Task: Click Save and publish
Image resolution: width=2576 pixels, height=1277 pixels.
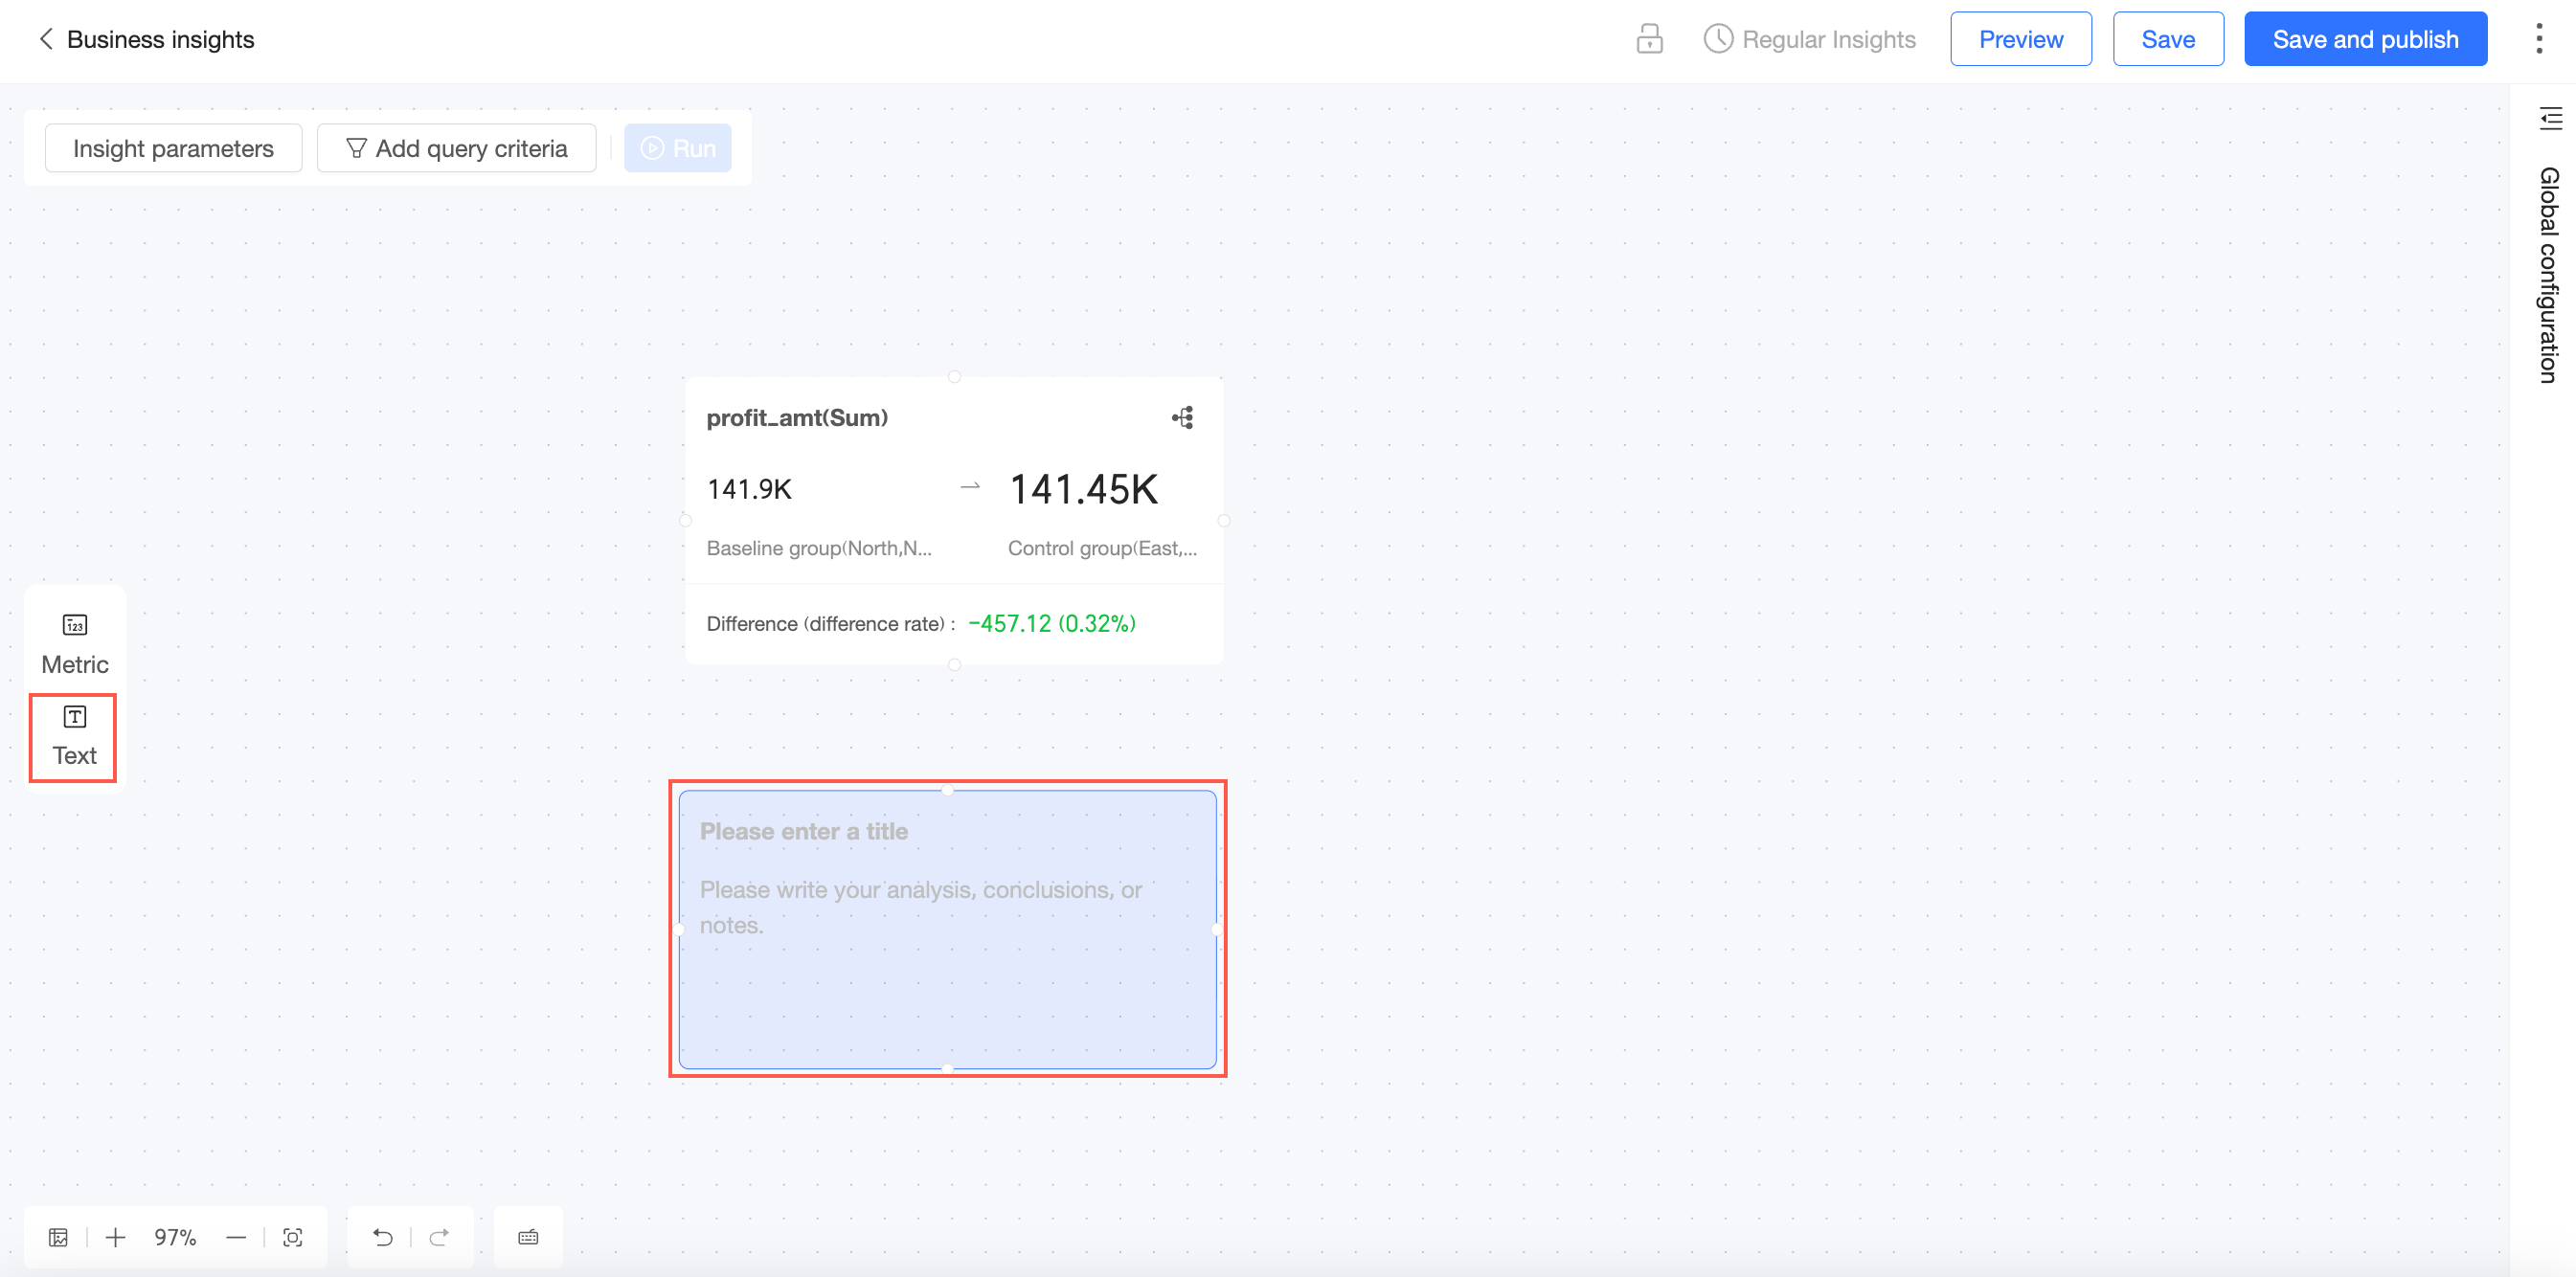Action: coord(2365,39)
